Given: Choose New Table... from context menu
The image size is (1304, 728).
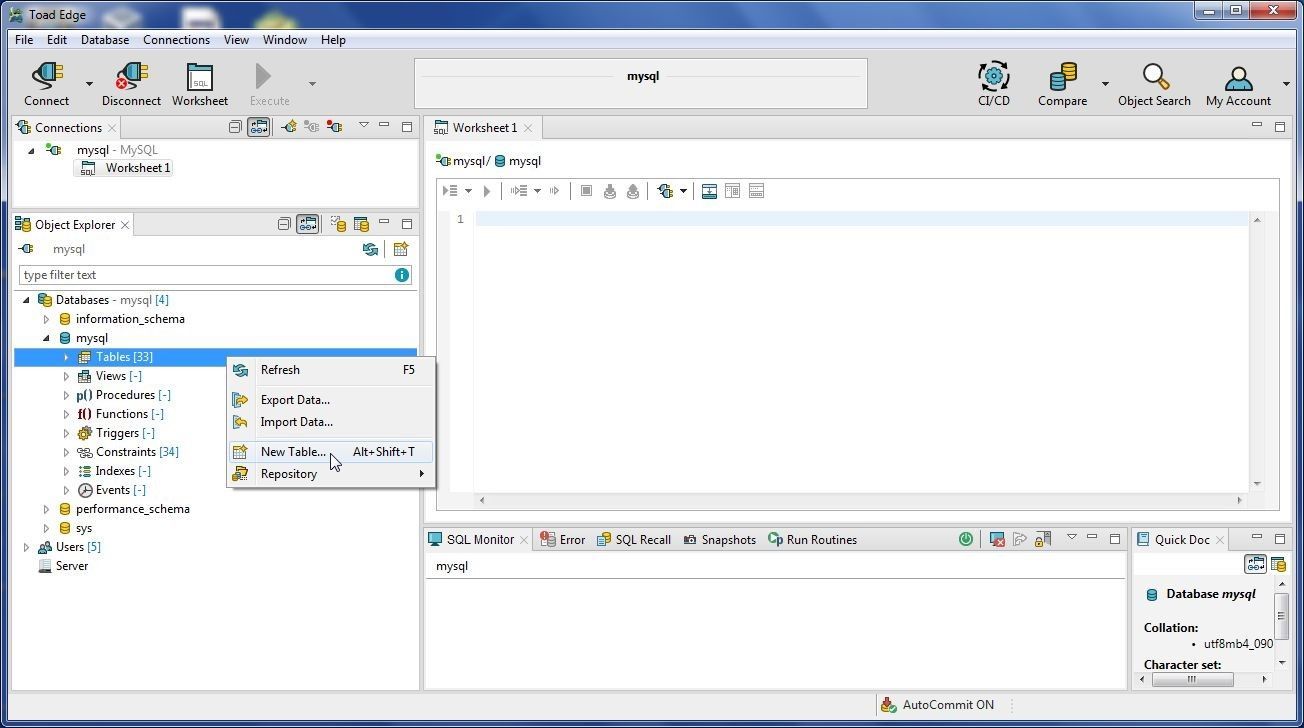Looking at the screenshot, I should [331, 452].
